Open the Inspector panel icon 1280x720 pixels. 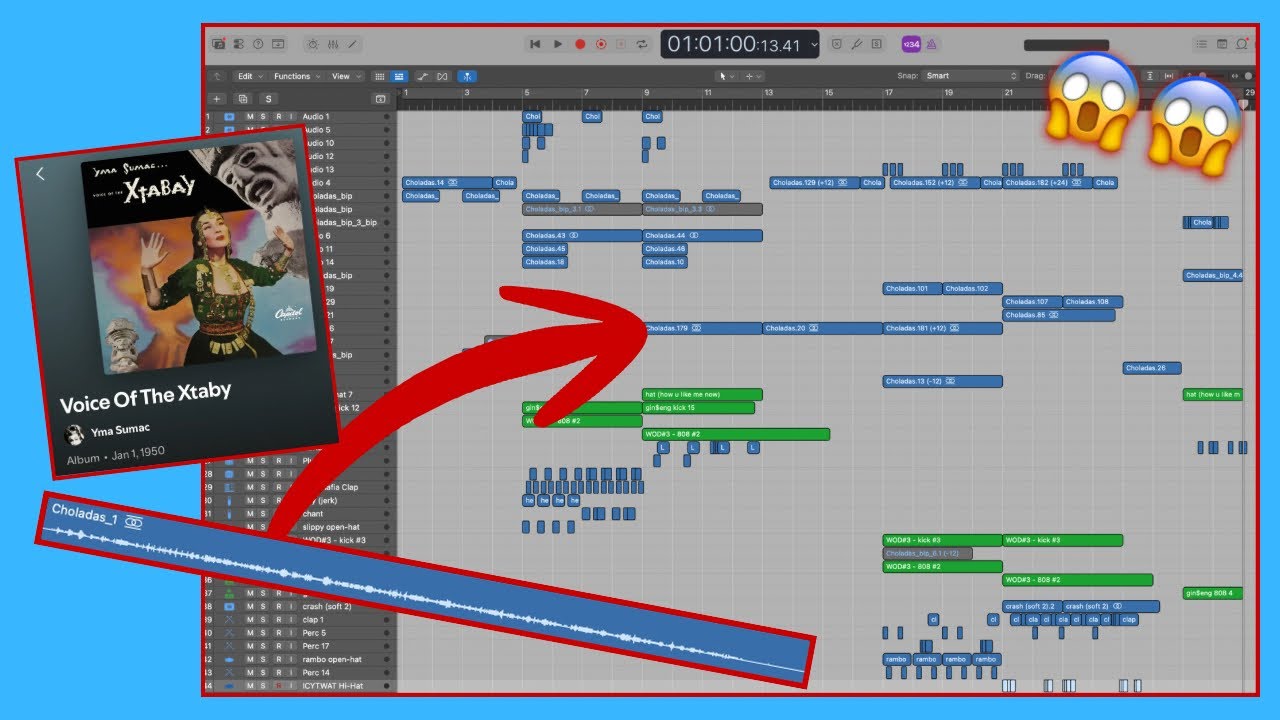238,44
